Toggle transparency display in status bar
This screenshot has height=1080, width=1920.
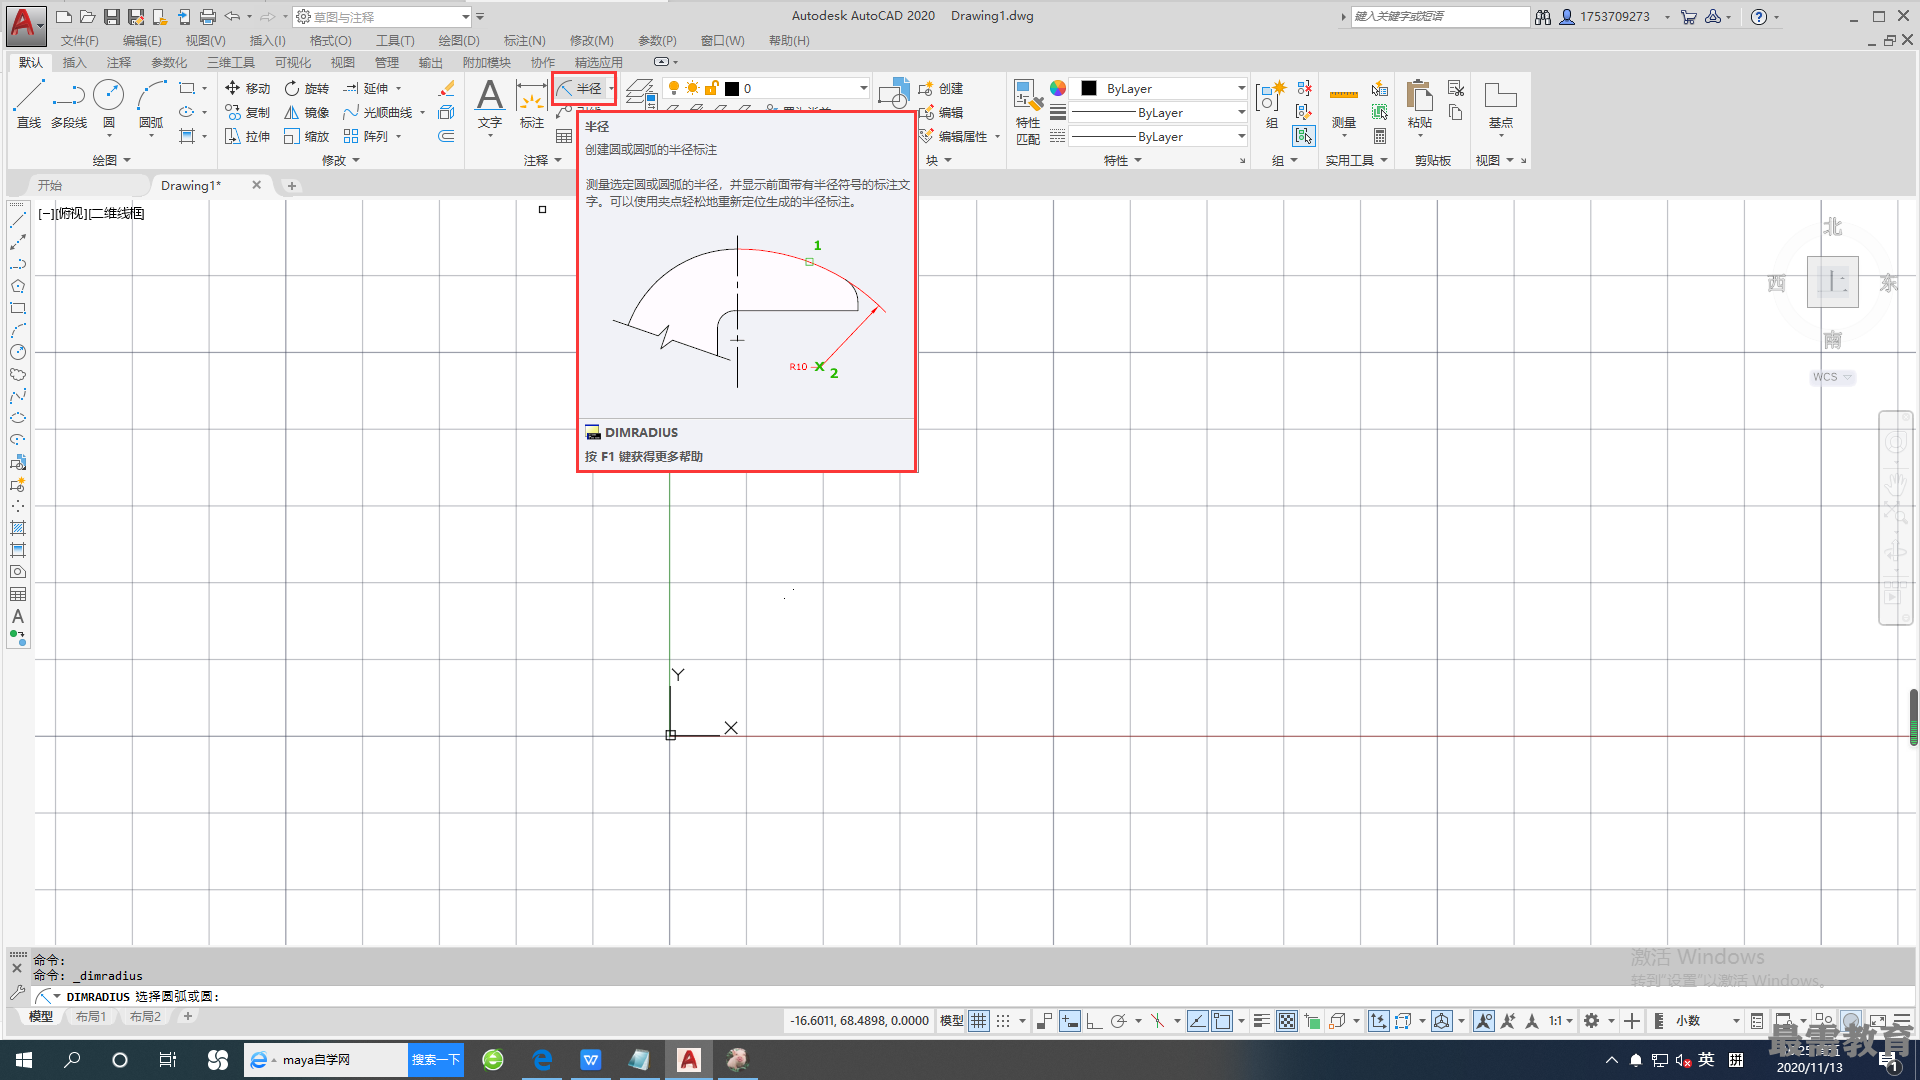(x=1287, y=1020)
